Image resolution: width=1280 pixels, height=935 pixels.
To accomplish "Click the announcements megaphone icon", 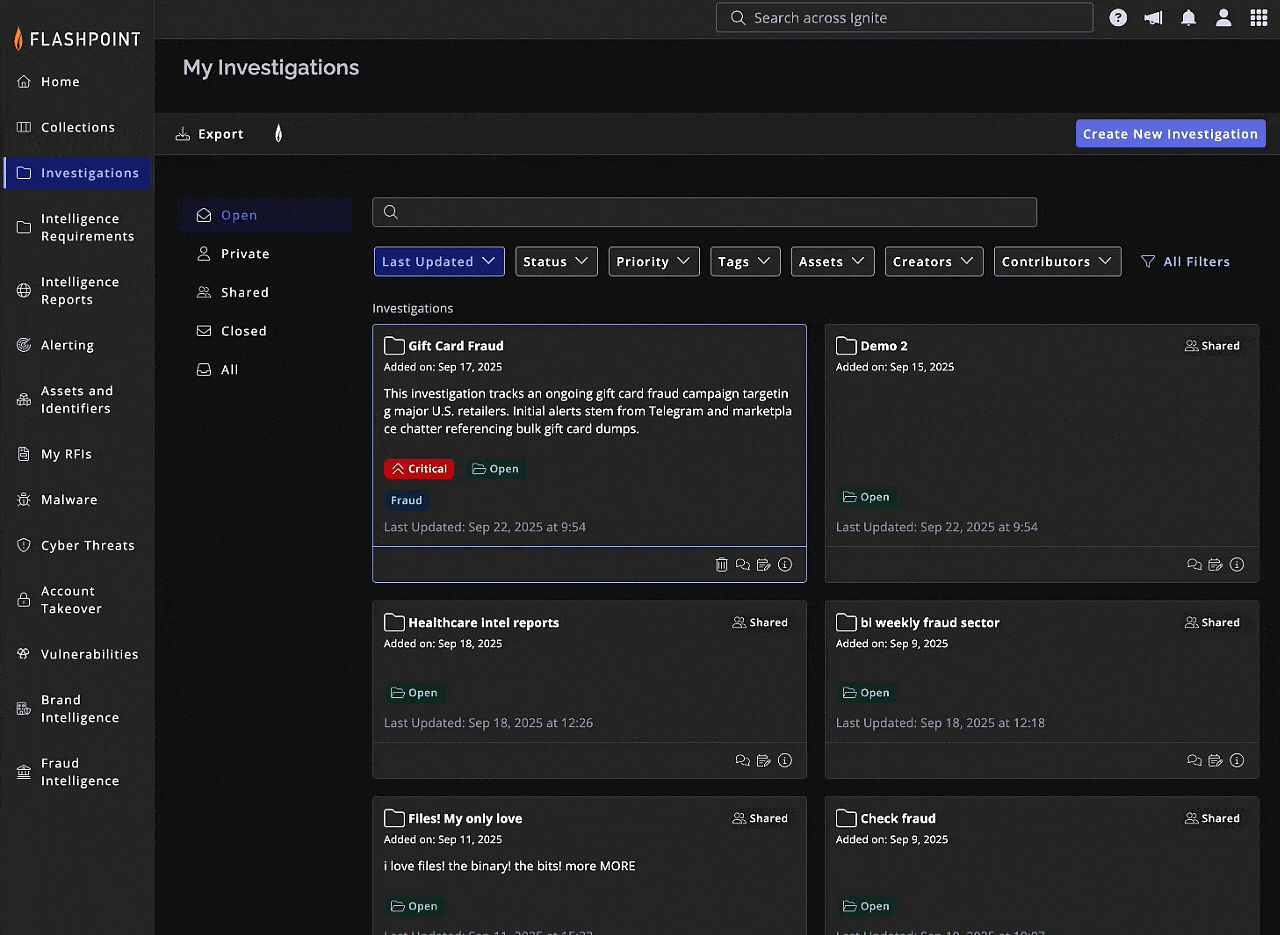I will click(x=1153, y=18).
